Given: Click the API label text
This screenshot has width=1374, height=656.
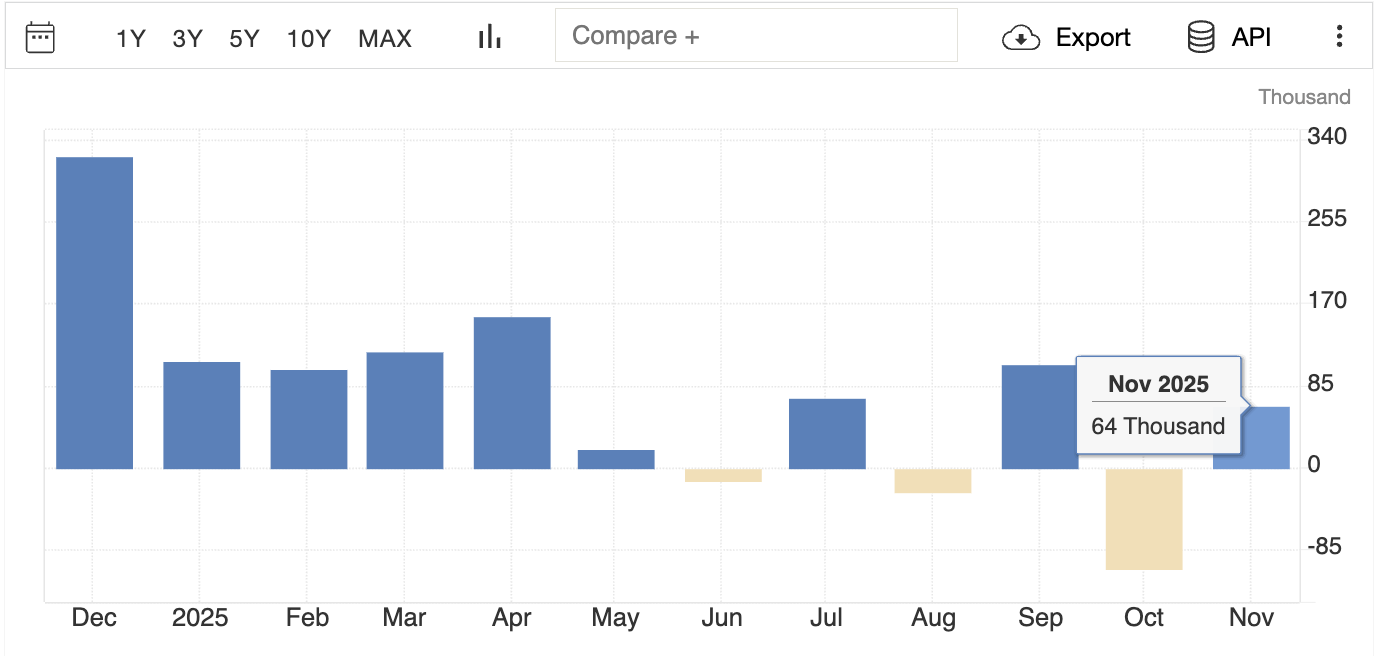Looking at the screenshot, I should click(1250, 35).
